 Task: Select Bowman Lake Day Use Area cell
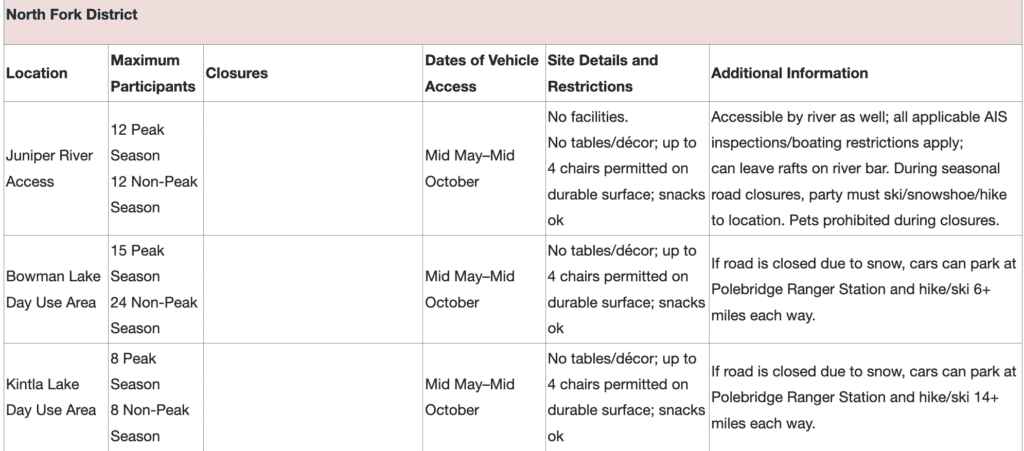coord(54,289)
